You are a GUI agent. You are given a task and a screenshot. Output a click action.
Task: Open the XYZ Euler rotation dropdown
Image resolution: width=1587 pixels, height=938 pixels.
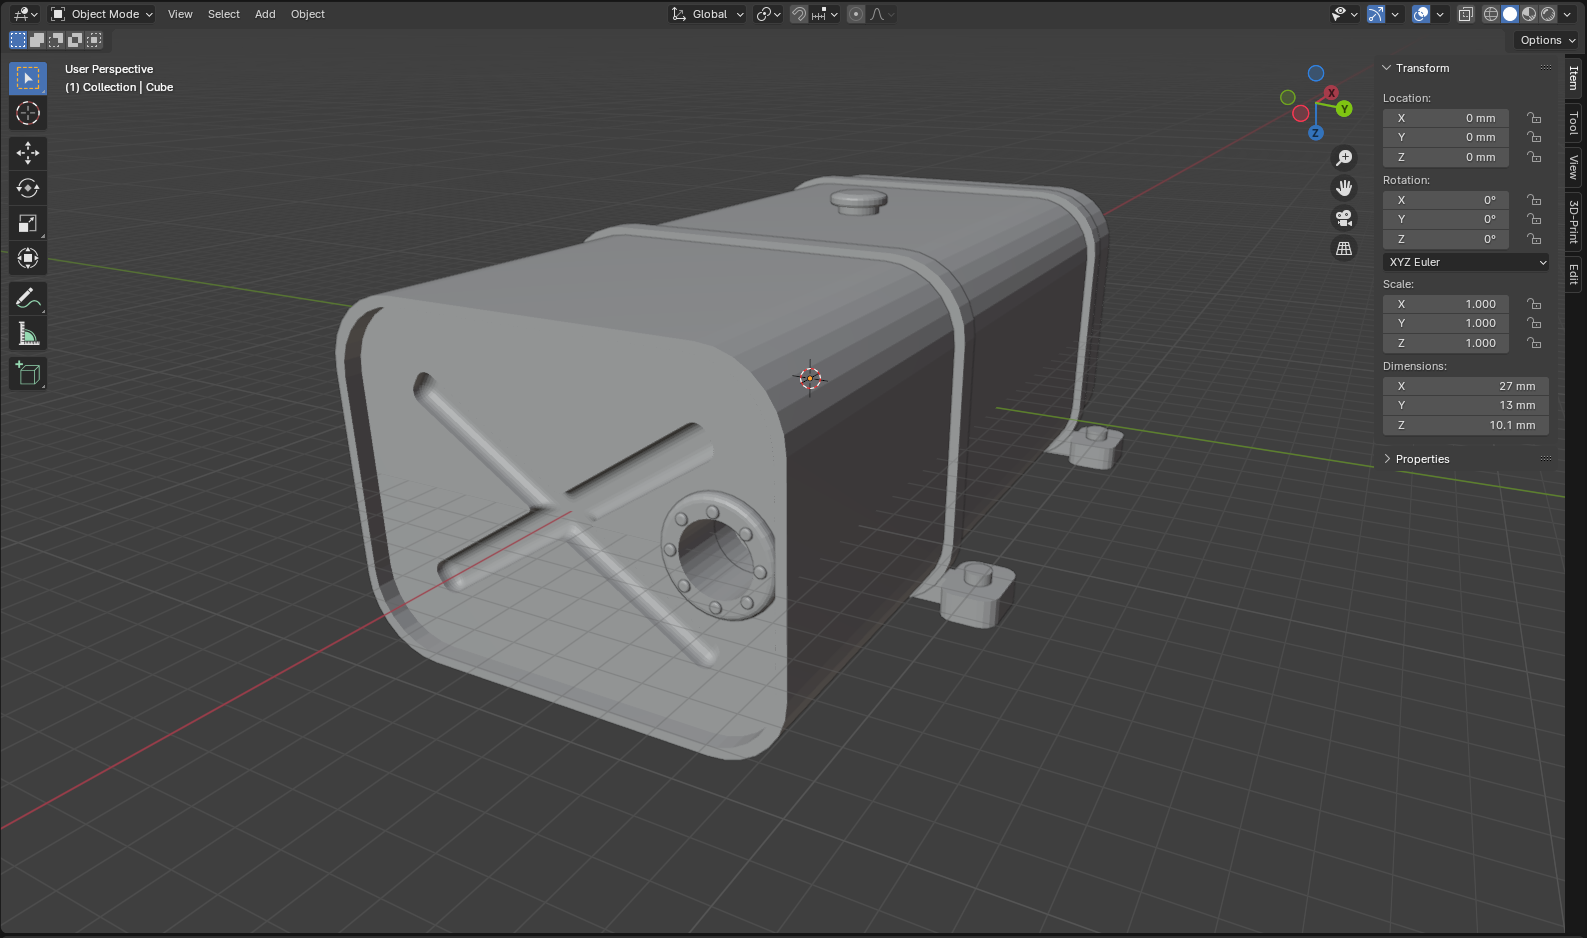pyautogui.click(x=1466, y=262)
